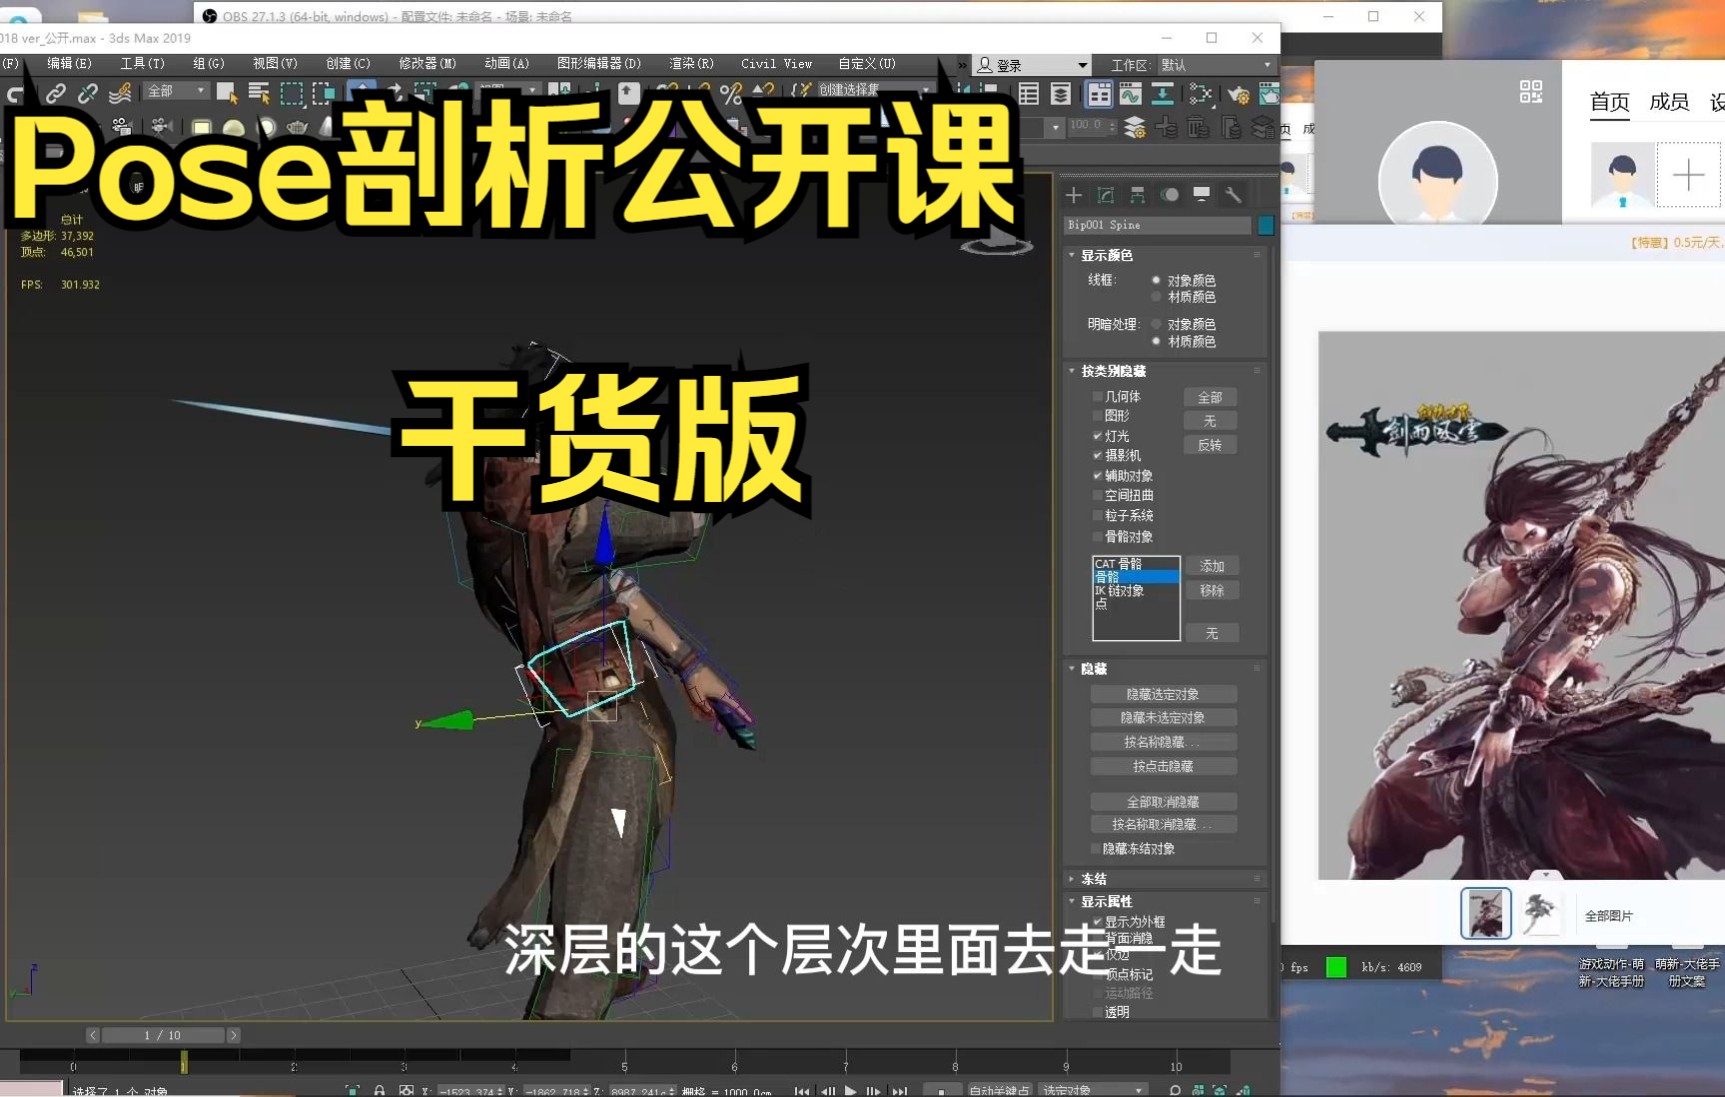Choose Rectangular Selection Region tool

pos(291,93)
